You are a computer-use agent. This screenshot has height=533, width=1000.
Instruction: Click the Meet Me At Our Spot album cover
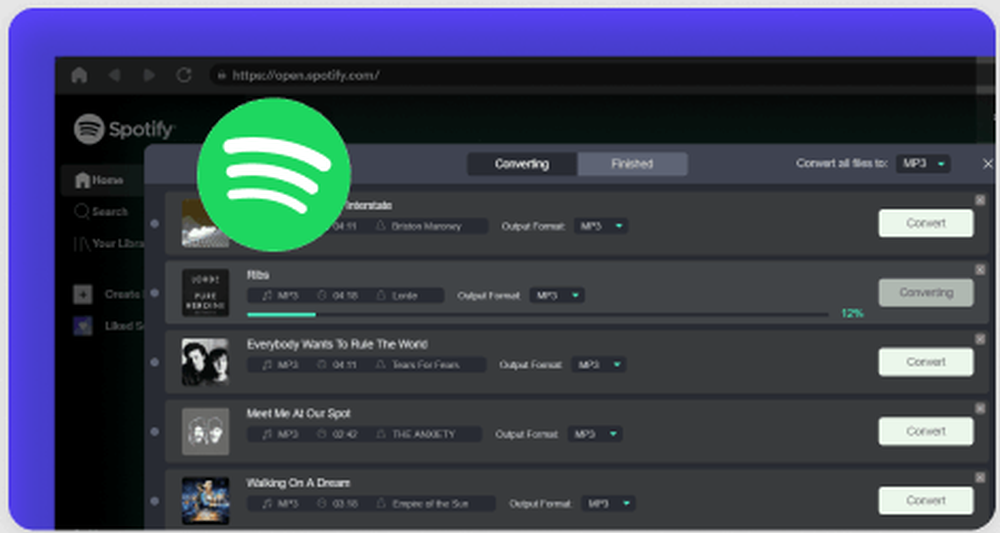205,432
